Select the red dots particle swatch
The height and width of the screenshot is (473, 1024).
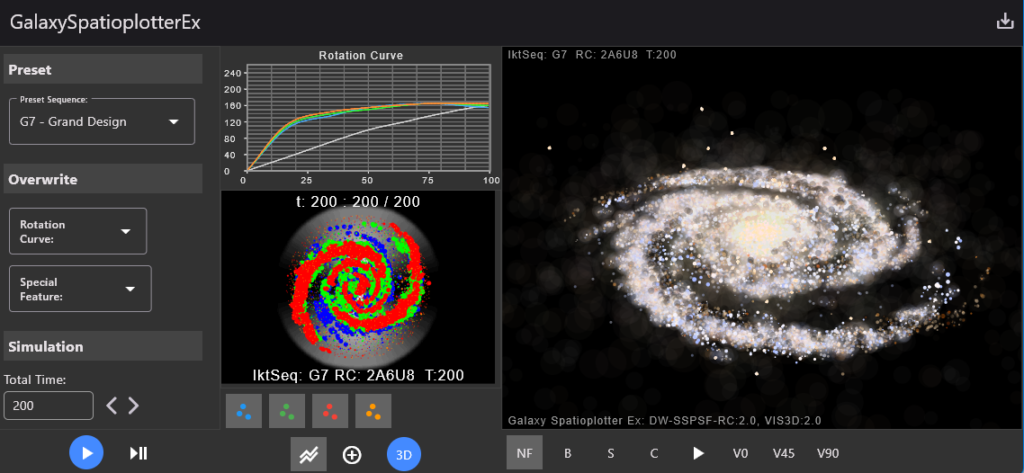coord(330,411)
